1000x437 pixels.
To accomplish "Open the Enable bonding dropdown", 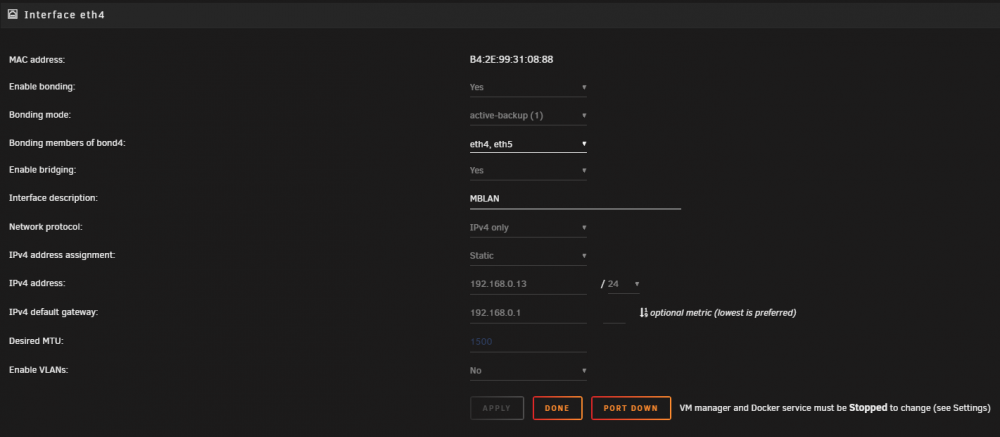I will click(528, 87).
